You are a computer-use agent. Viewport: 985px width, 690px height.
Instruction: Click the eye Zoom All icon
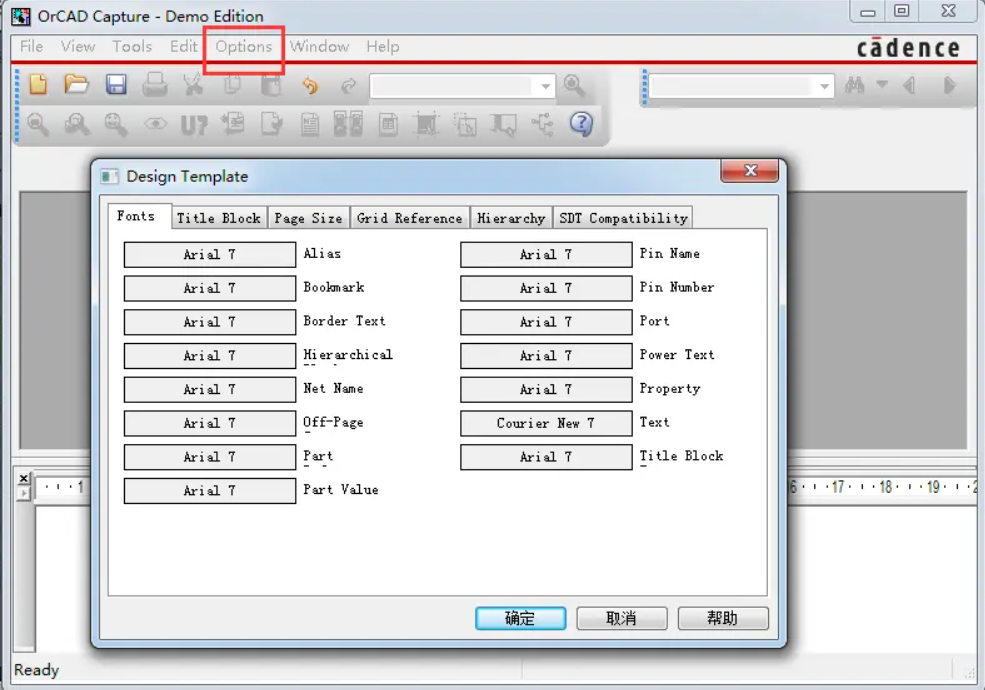pos(155,124)
